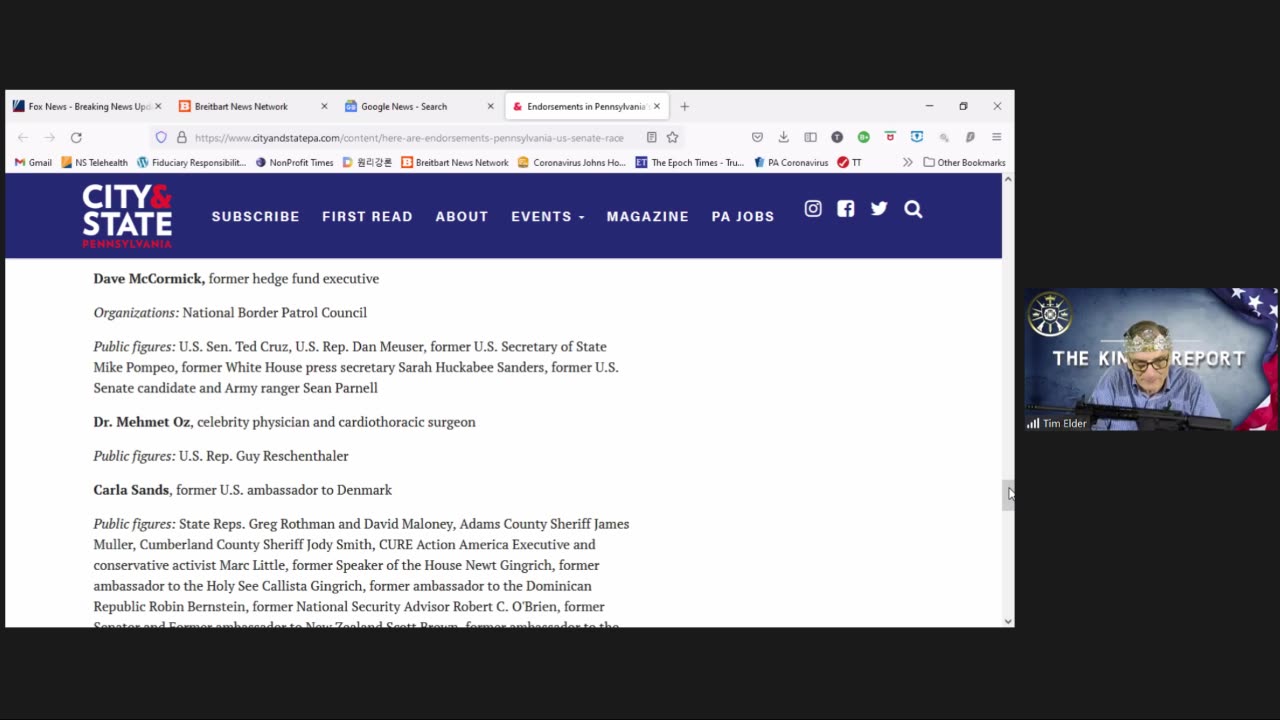Select the Tim Elder video thumbnail
The height and width of the screenshot is (720, 1280).
[x=1151, y=359]
